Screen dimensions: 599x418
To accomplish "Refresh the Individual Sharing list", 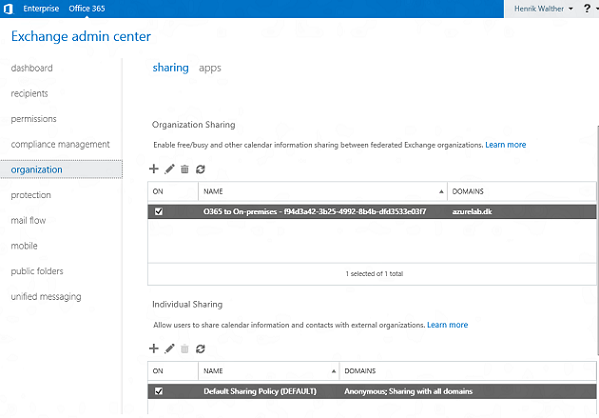I will click(201, 348).
